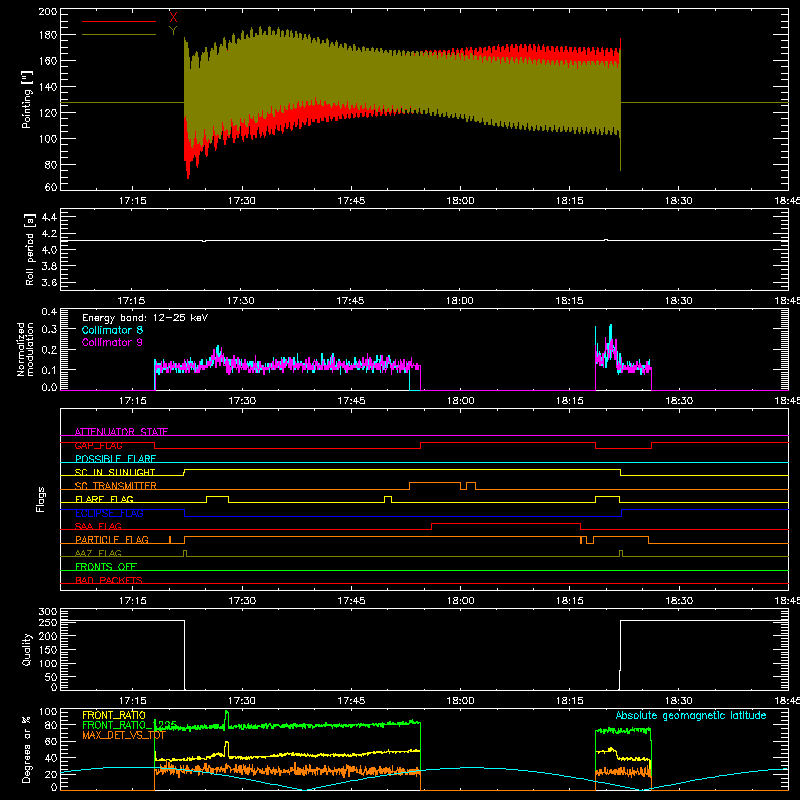Click the olive Y legend line sample
Screen dimensions: 800x800
click(x=119, y=34)
